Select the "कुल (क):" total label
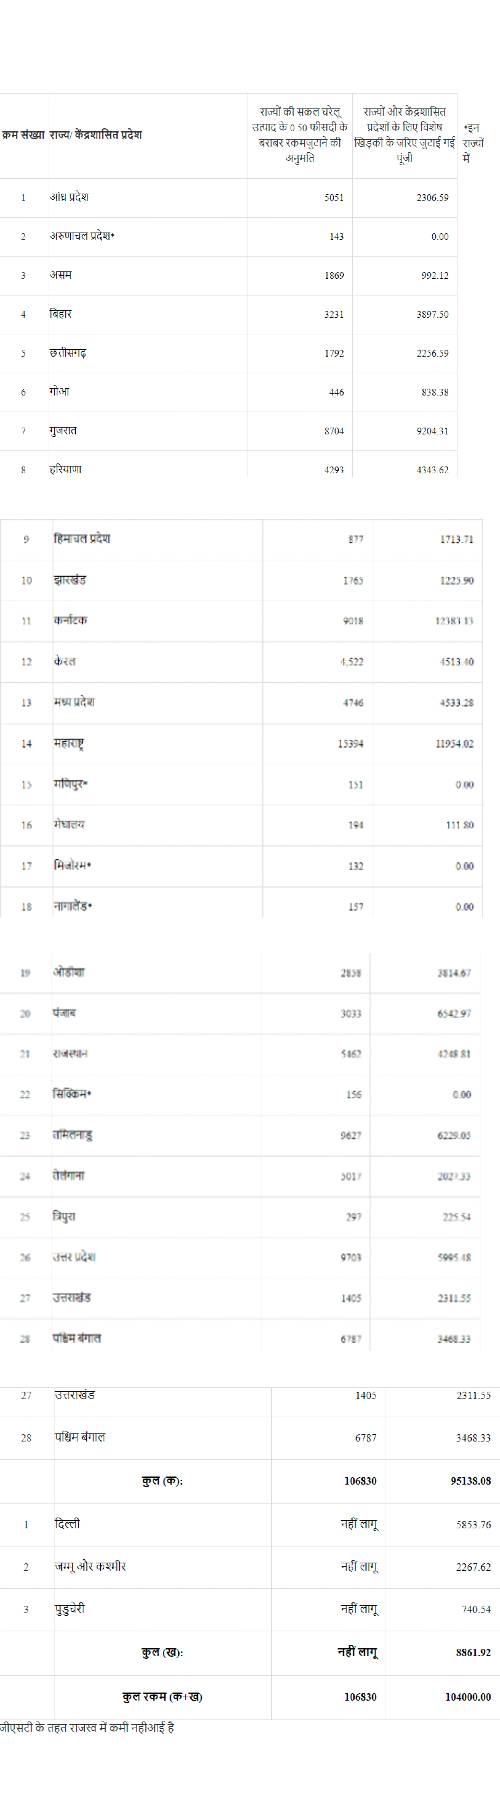The height and width of the screenshot is (1800, 500). [x=162, y=1481]
